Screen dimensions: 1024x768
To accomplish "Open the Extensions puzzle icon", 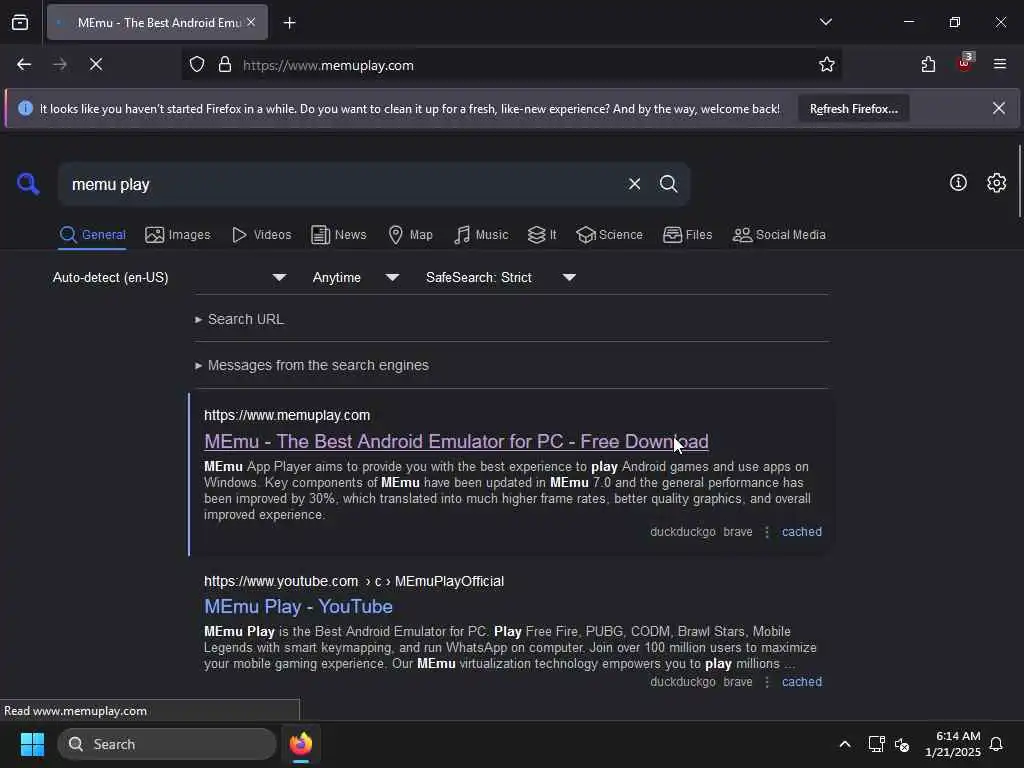I will point(928,65).
